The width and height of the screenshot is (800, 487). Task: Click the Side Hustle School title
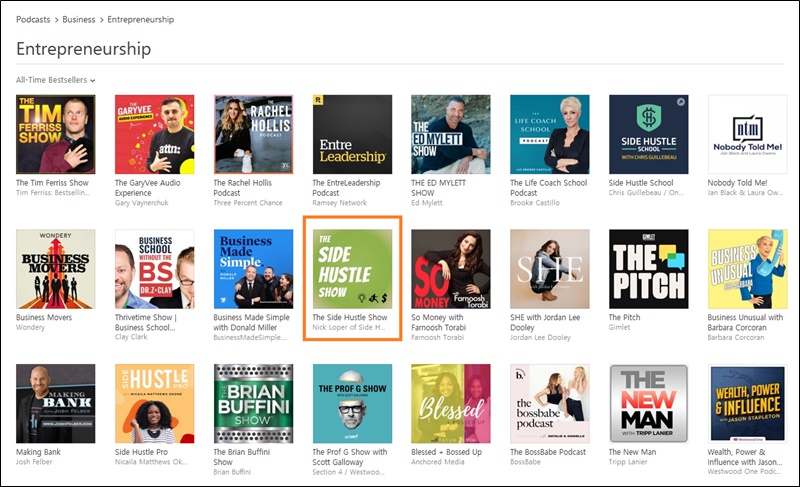tap(641, 183)
